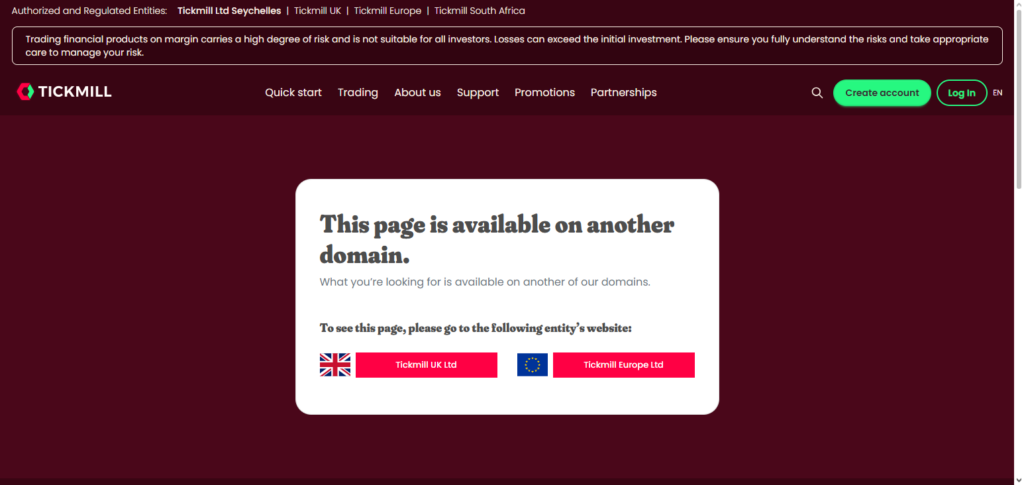Go to the Tickmill Europe Ltd website button
The image size is (1024, 485).
624,365
